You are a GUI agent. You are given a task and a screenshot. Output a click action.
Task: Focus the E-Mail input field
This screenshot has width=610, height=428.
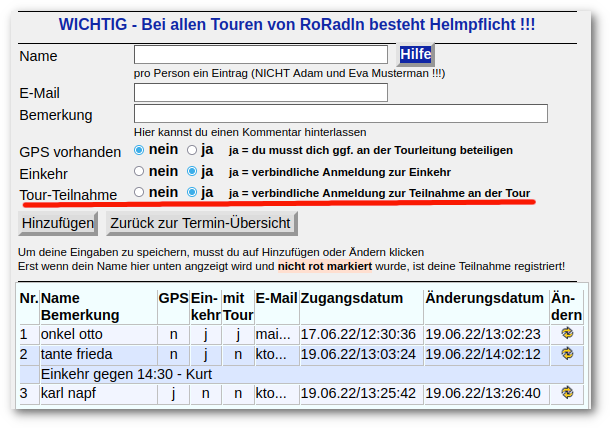(x=261, y=93)
